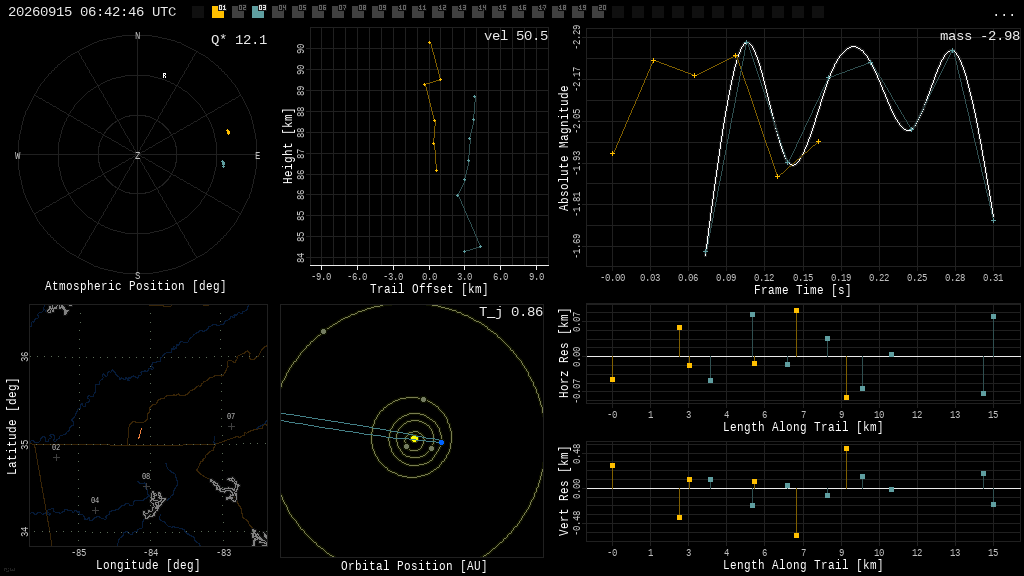Click the yellow meteor track on polar plot
This screenshot has width=1024, height=576.
pyautogui.click(x=228, y=132)
